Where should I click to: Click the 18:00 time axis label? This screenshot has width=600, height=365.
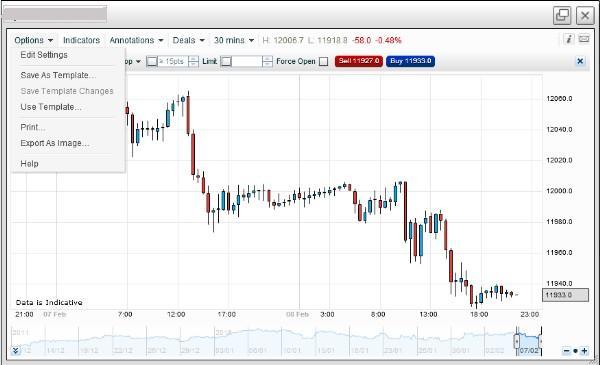(479, 314)
